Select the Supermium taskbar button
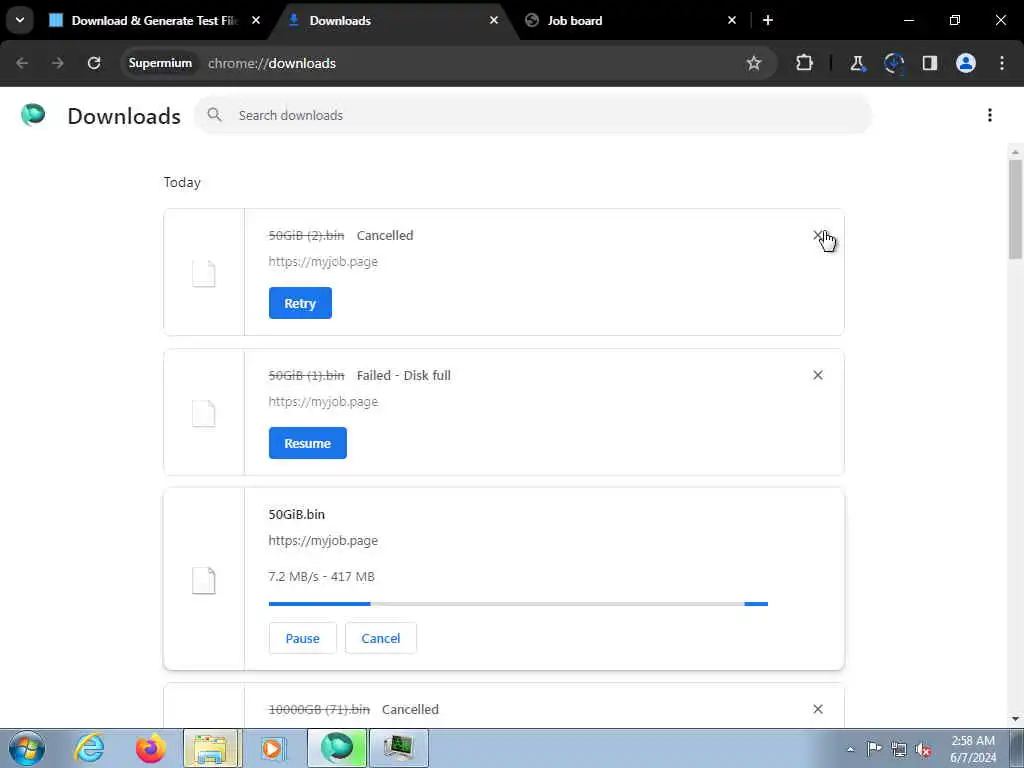 click(x=336, y=748)
